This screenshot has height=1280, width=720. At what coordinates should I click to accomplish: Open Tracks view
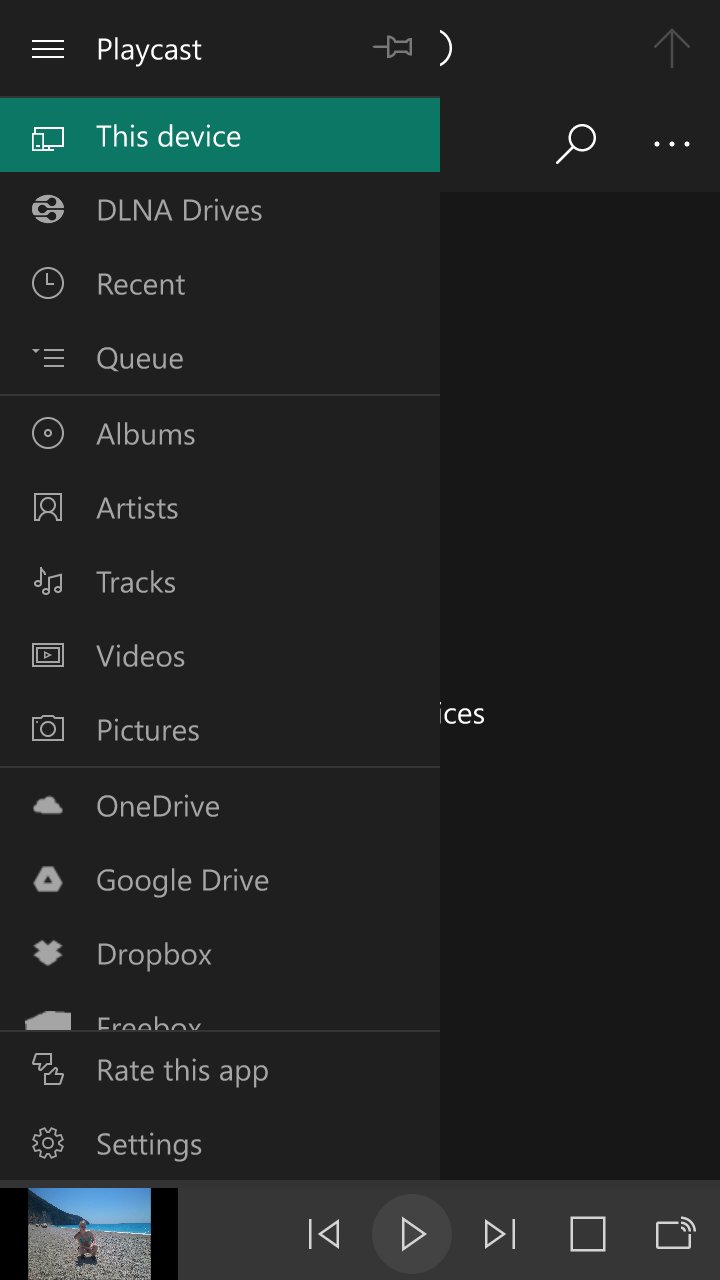220,582
